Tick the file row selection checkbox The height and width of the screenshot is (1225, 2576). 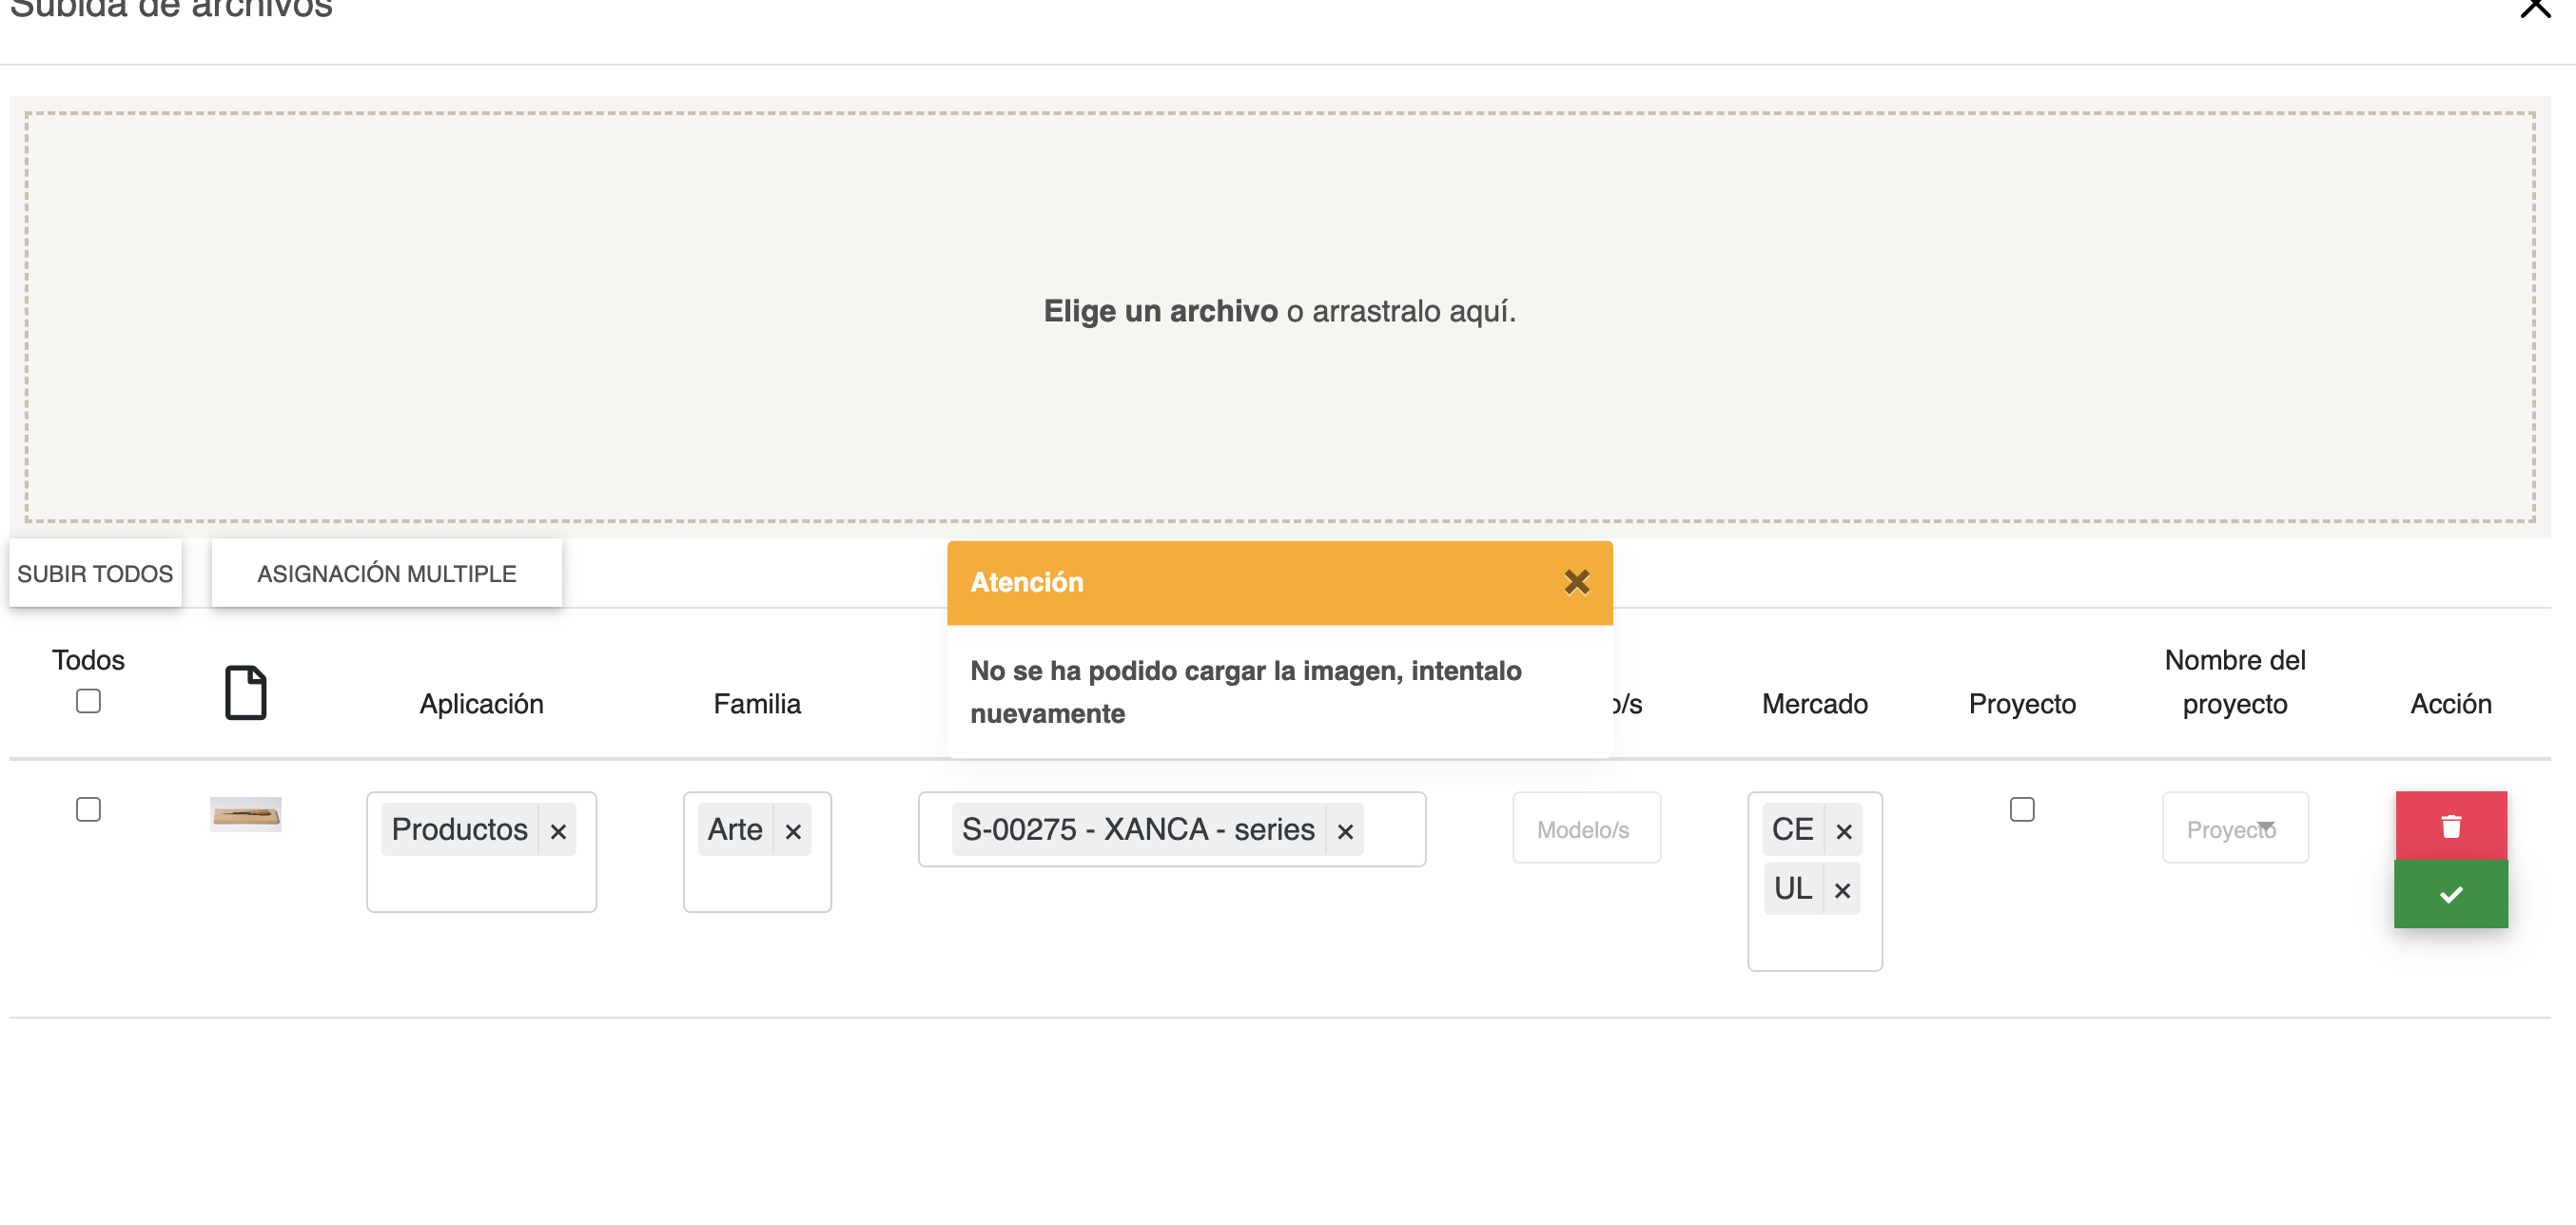pos(88,809)
